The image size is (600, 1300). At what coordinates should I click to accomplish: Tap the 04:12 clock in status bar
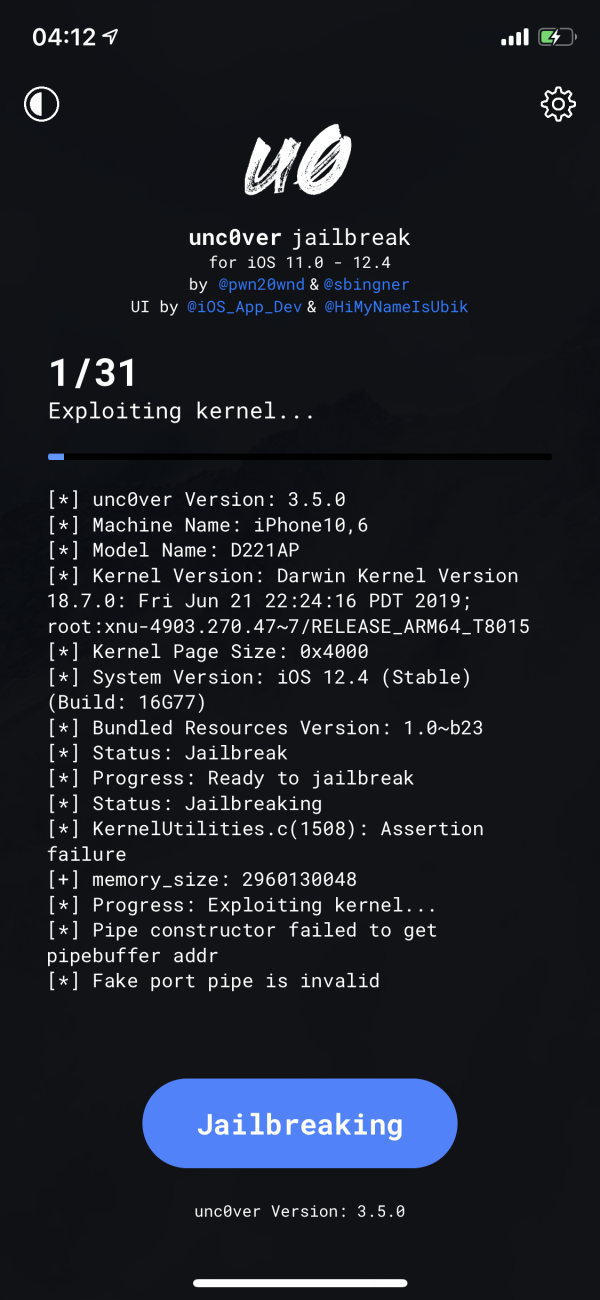pyautogui.click(x=63, y=38)
